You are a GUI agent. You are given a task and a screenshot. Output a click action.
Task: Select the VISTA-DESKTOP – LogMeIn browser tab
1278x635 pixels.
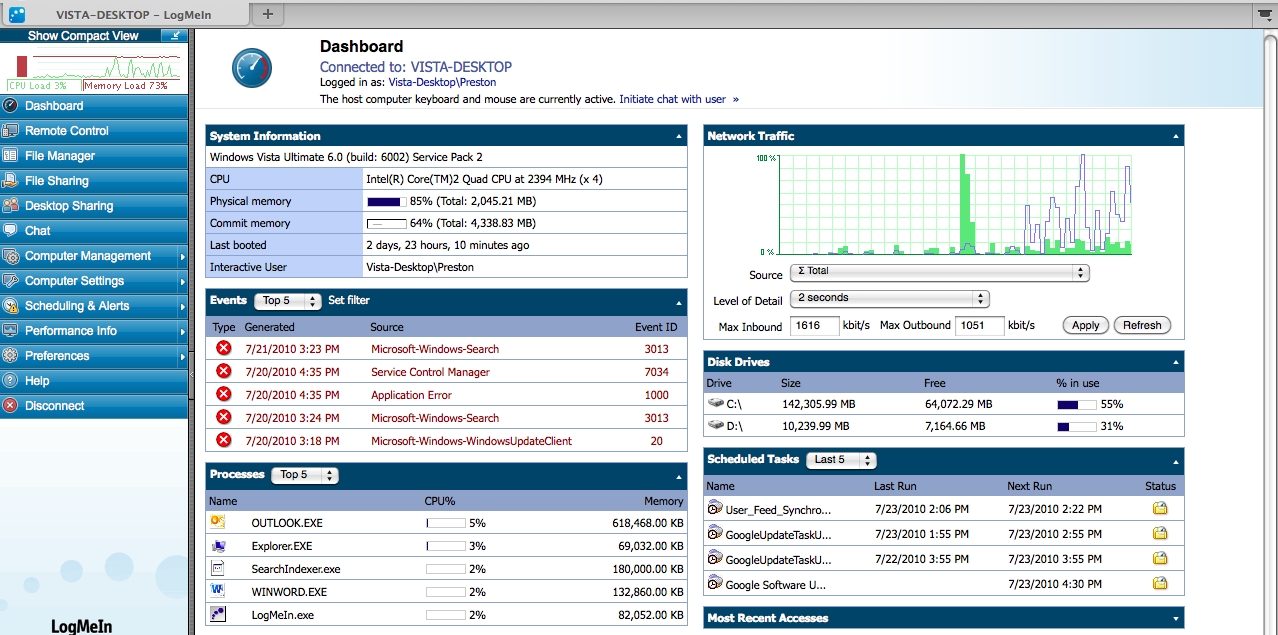click(x=125, y=14)
